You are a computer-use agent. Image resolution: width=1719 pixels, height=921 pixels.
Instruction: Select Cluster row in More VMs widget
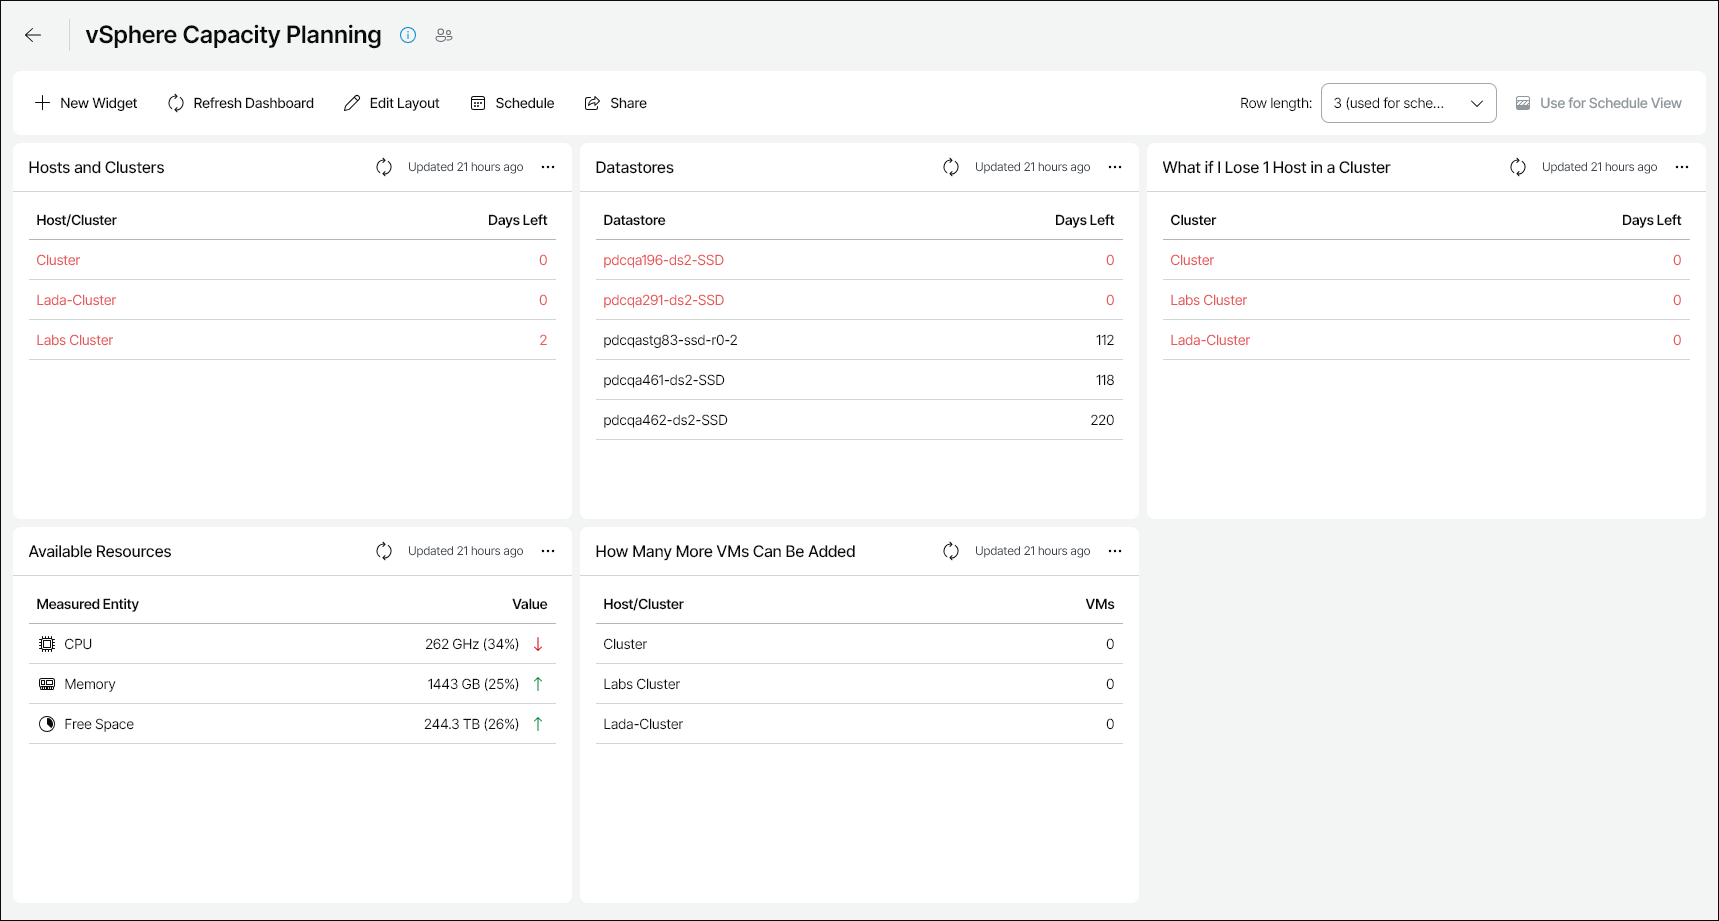pos(859,644)
